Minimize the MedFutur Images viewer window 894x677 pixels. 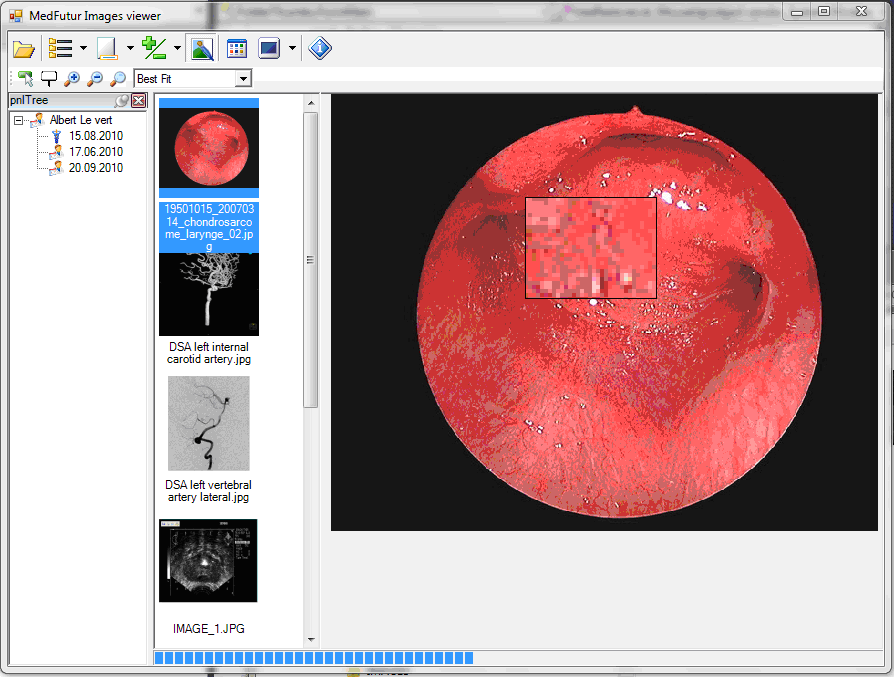(797, 11)
